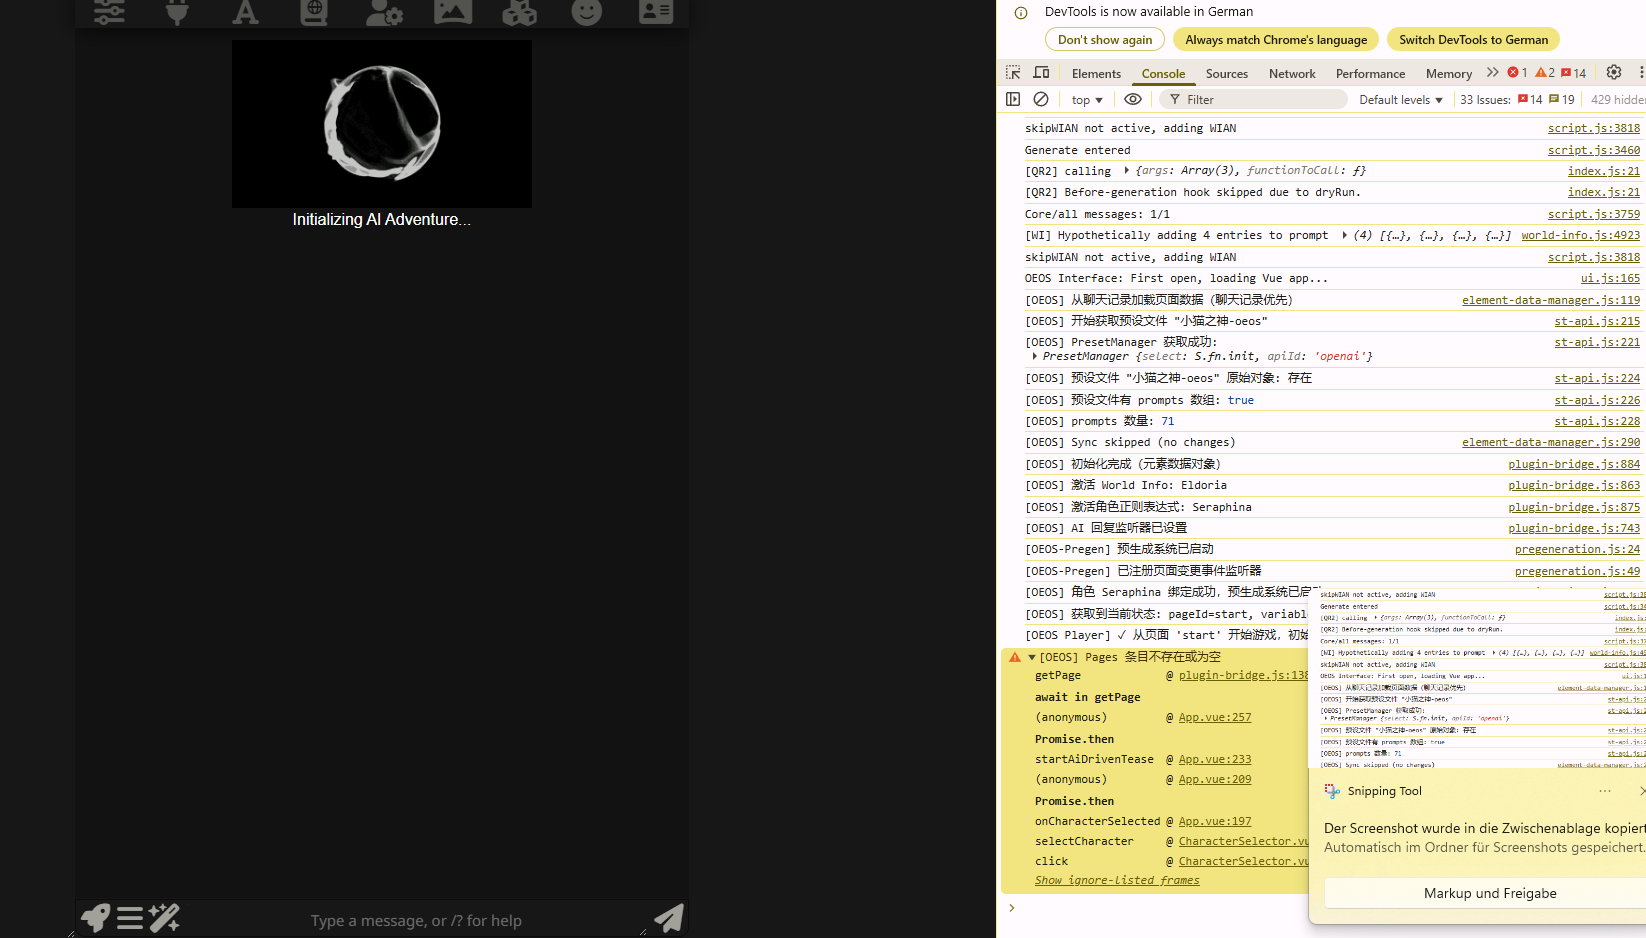Open AI response configuration sliders panel
Image resolution: width=1646 pixels, height=938 pixels.
(109, 12)
